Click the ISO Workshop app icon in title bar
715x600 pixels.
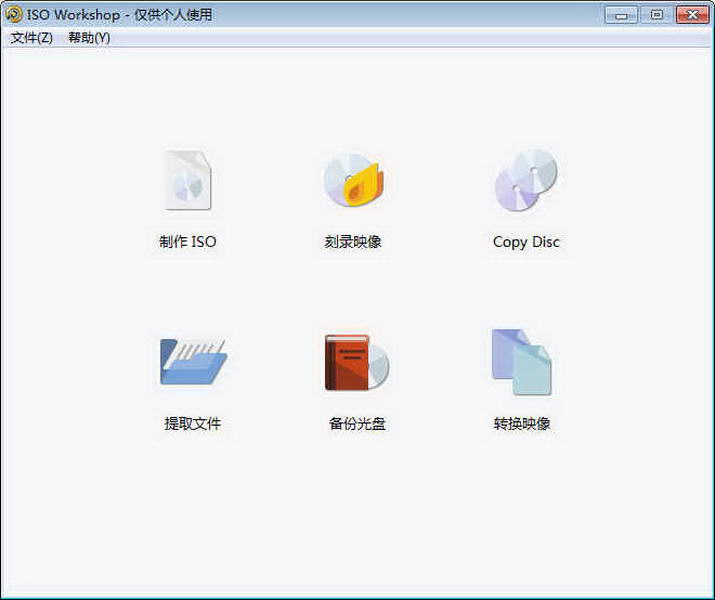[x=14, y=15]
